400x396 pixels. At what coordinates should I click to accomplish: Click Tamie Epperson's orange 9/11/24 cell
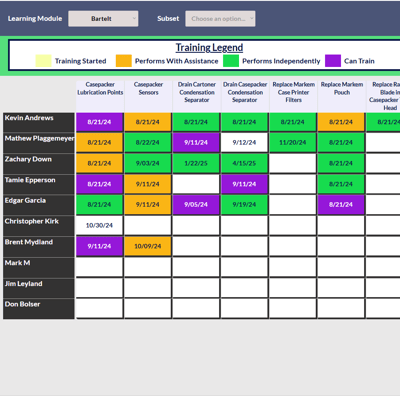(148, 184)
